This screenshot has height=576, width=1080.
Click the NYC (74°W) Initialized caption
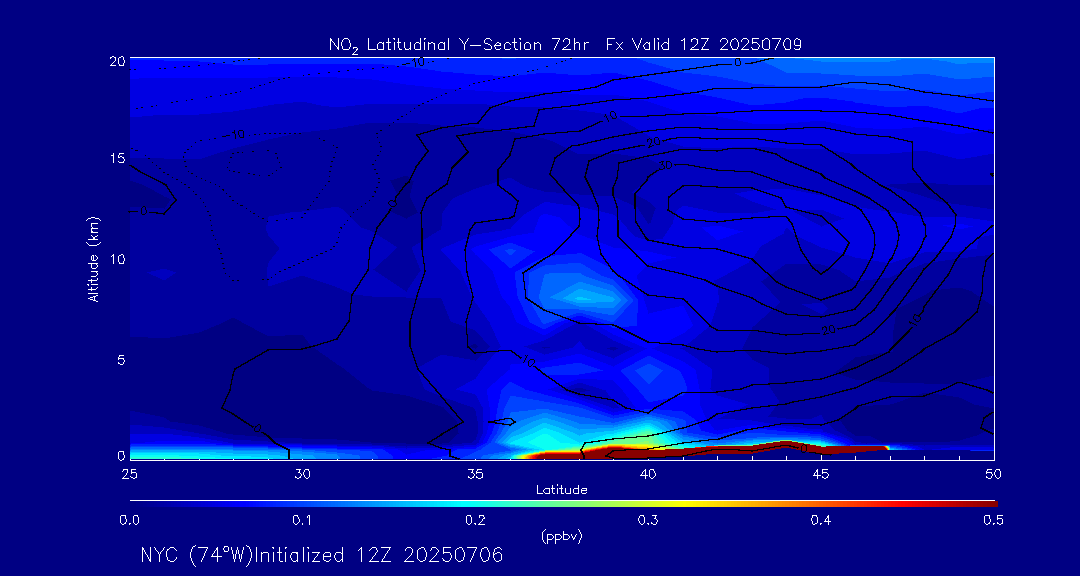[x=321, y=555]
